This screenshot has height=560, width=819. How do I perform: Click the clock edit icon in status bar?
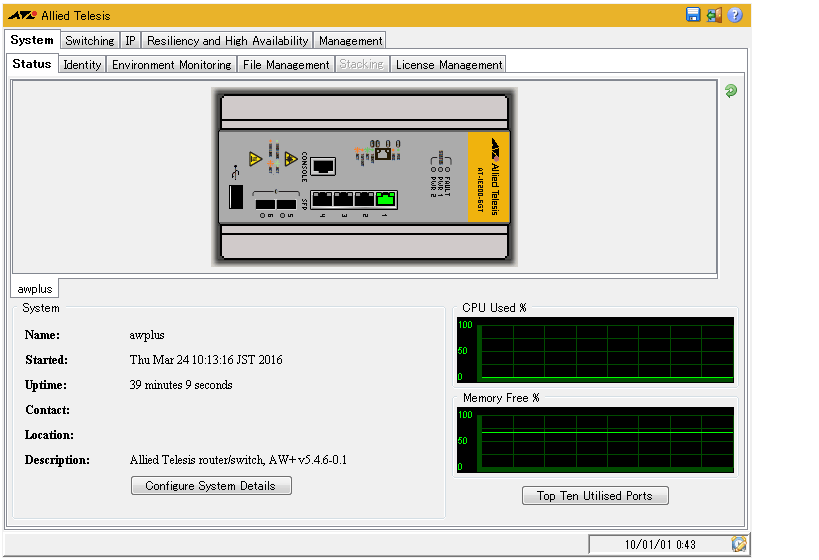point(739,544)
